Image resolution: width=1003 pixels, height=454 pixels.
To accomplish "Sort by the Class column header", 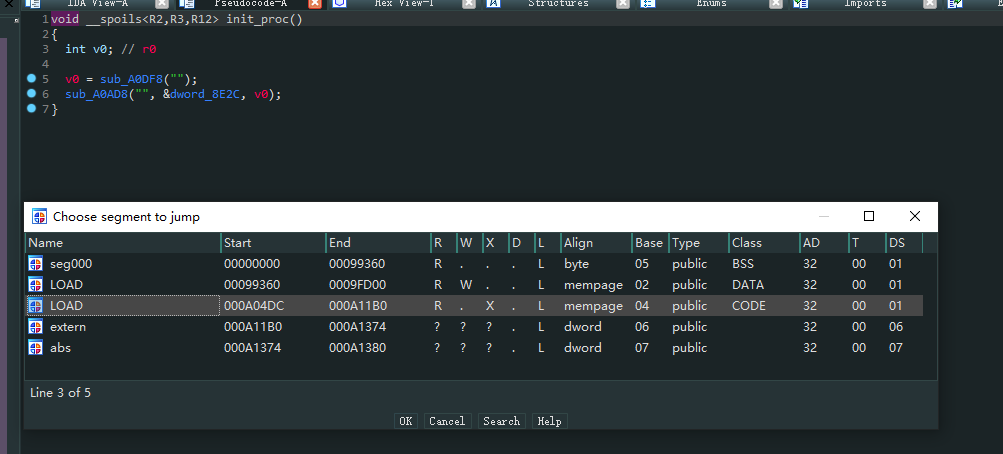I will coord(764,243).
